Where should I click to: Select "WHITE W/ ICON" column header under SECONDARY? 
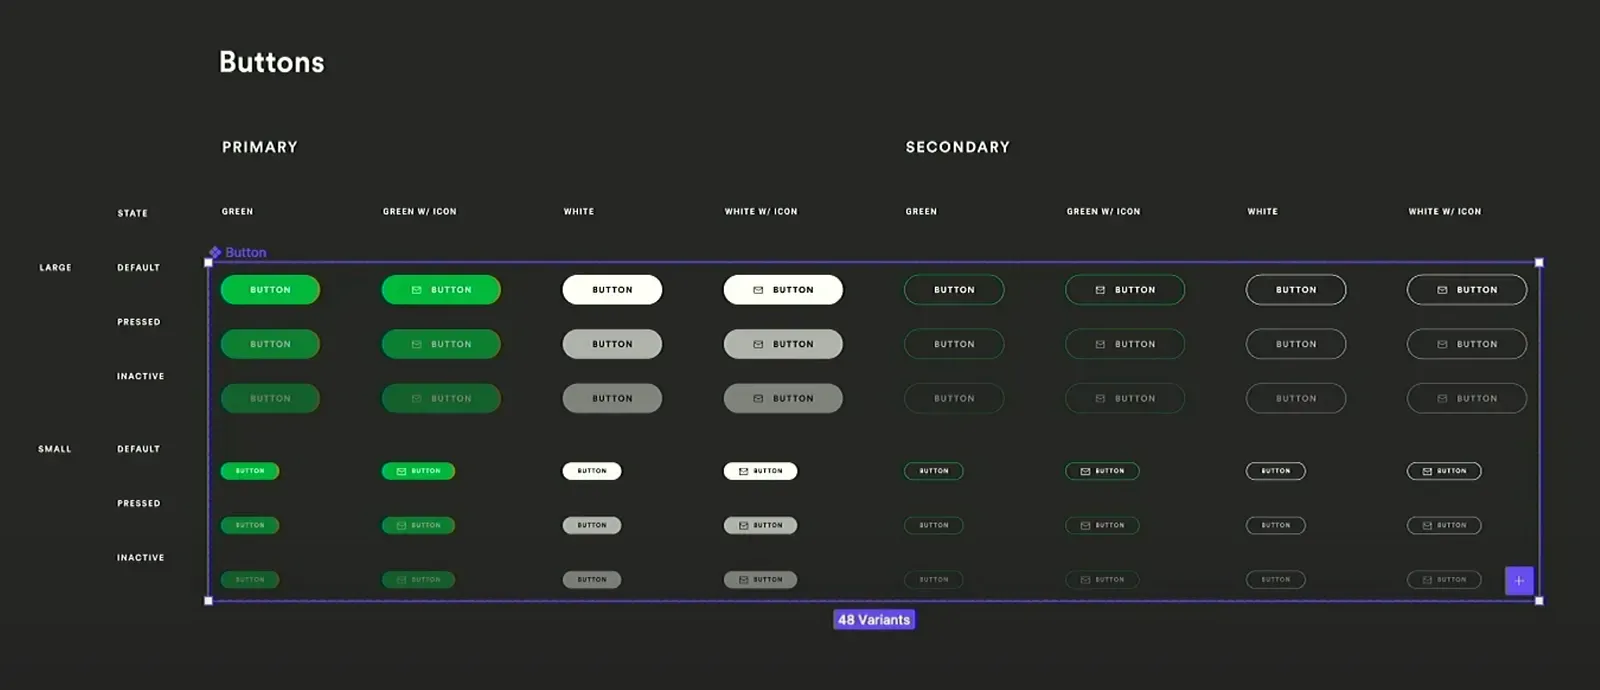click(1445, 212)
